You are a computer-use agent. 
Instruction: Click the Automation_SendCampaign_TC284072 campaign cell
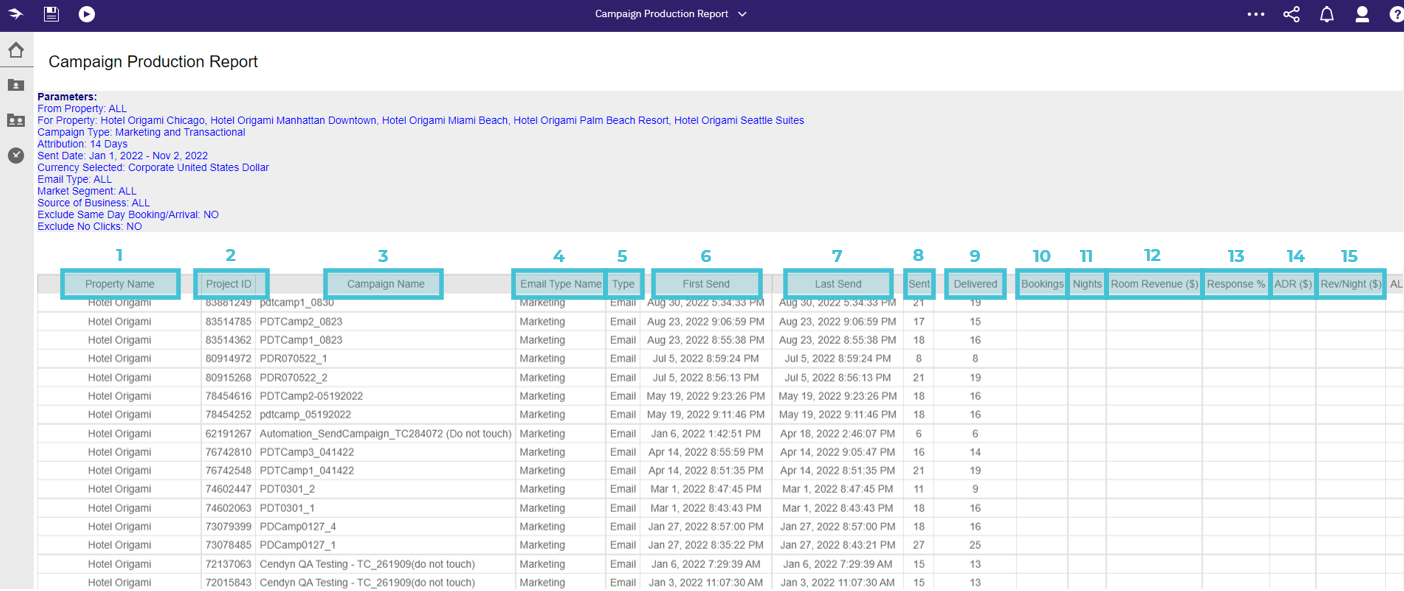[x=385, y=434]
